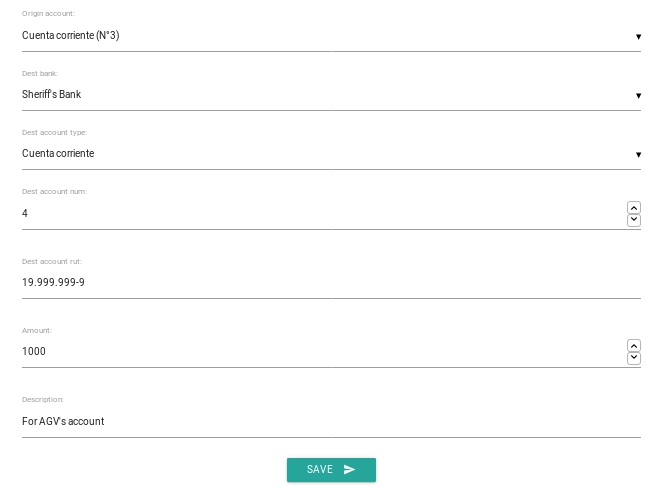
Task: Increase the Dest account num value
Action: point(634,208)
